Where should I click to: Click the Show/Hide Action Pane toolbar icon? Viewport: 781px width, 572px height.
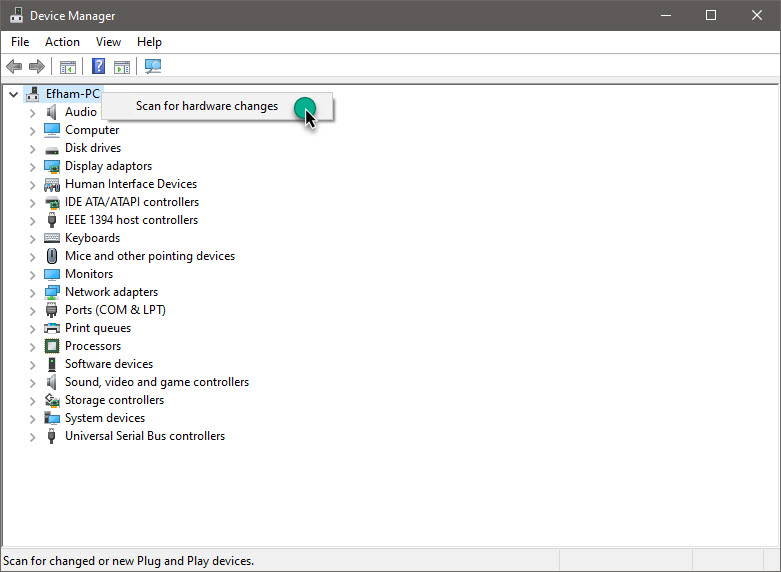pyautogui.click(x=122, y=66)
